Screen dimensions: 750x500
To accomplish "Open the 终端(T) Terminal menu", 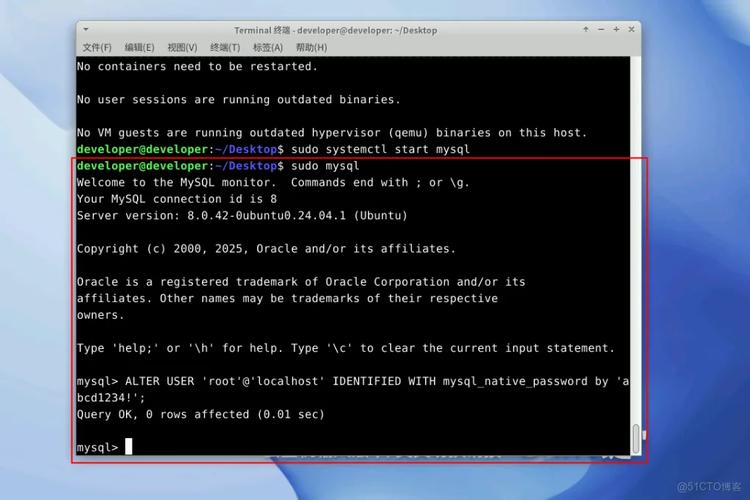I will point(225,47).
